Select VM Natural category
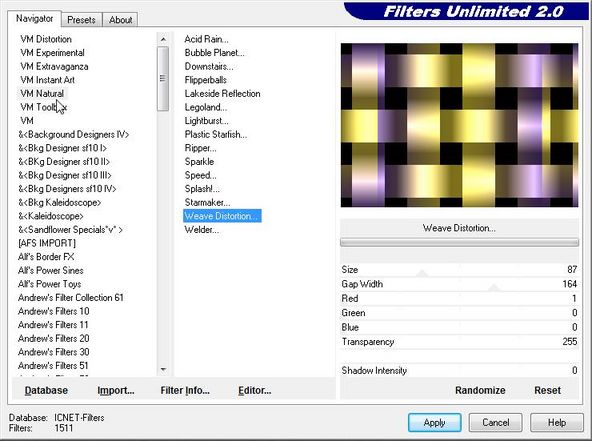This screenshot has width=592, height=441. 42,94
